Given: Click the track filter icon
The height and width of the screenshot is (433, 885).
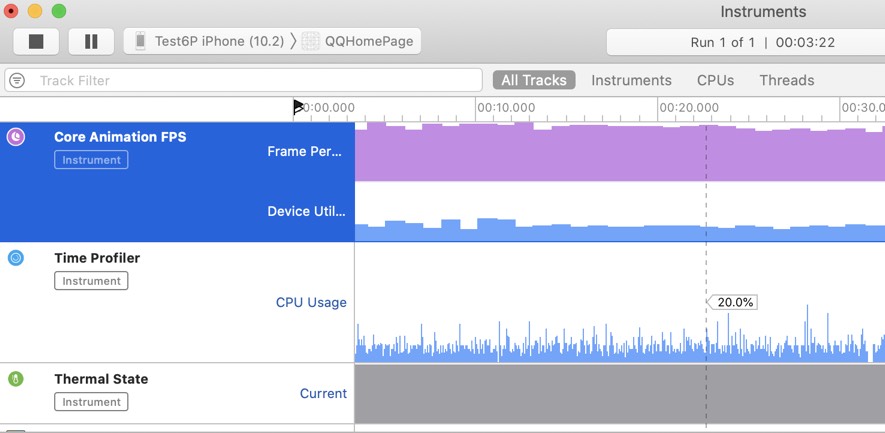Looking at the screenshot, I should coord(17,80).
